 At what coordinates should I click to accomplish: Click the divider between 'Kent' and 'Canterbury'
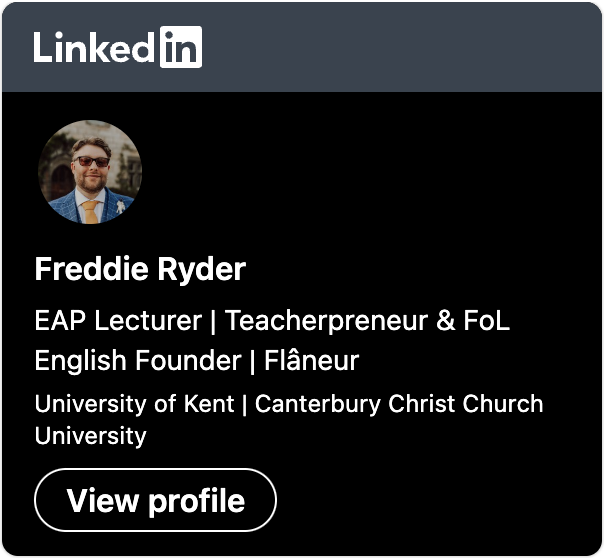(x=245, y=404)
